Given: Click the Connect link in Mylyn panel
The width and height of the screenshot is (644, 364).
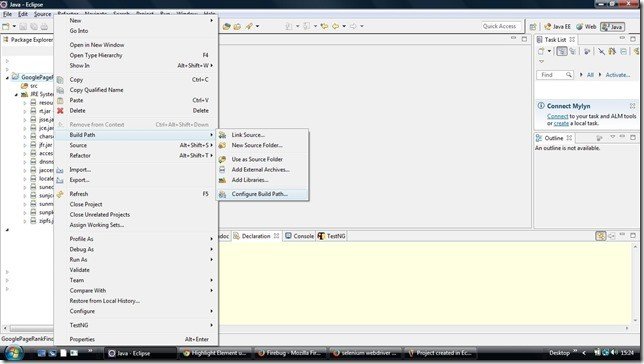Looking at the screenshot, I should (557, 116).
